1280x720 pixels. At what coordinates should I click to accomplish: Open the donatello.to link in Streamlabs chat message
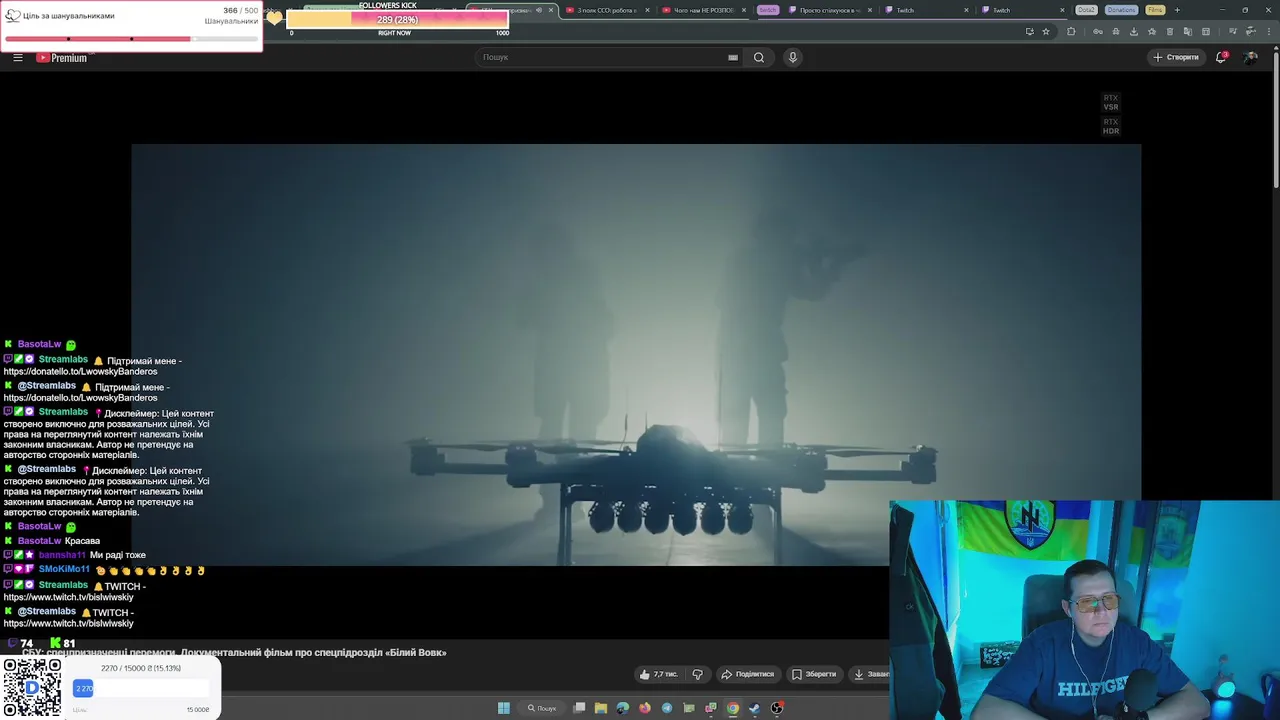(x=80, y=371)
